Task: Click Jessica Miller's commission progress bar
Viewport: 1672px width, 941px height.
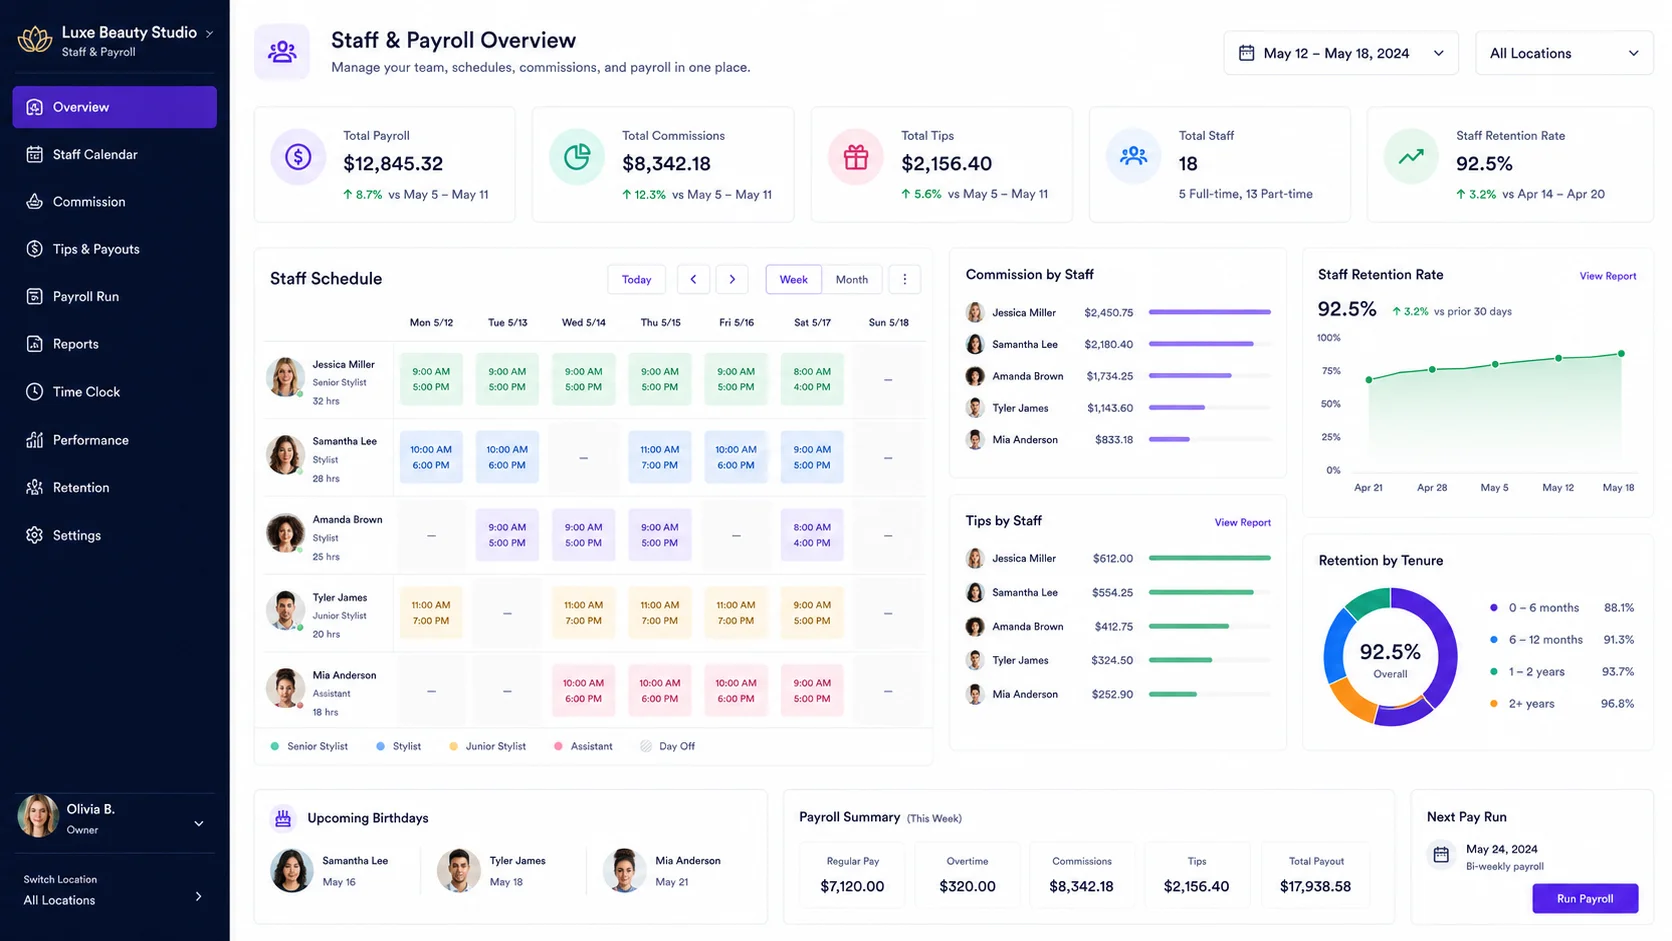Action: [1210, 312]
